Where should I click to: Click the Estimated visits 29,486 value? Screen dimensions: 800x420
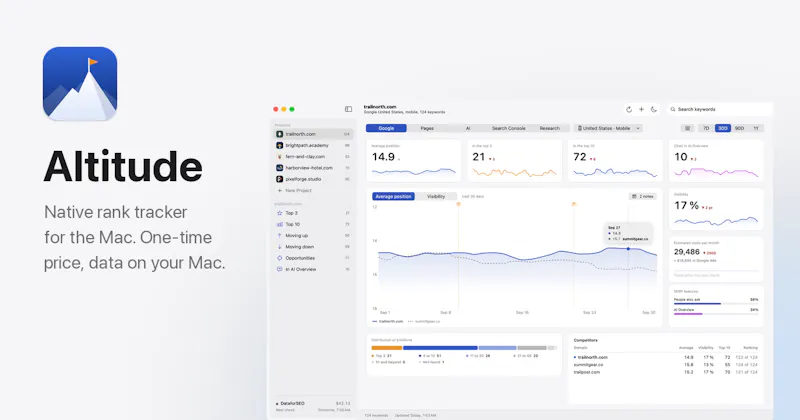[x=687, y=252]
